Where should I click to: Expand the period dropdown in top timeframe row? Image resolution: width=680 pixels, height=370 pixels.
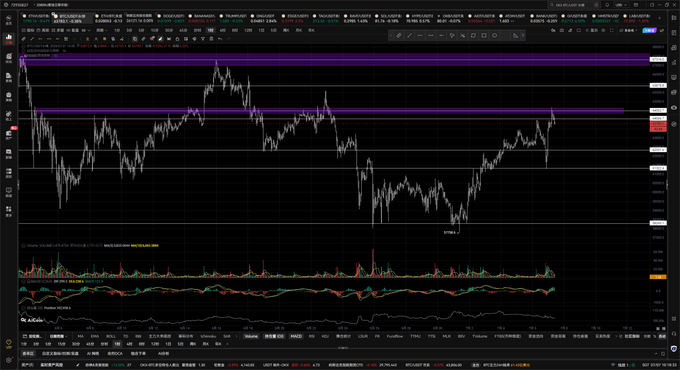tap(102, 30)
